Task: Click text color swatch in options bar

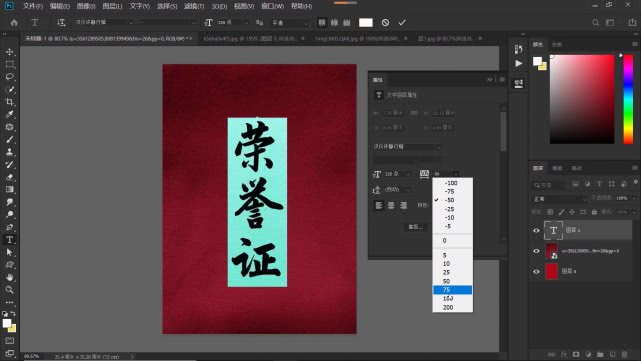Action: pos(366,23)
